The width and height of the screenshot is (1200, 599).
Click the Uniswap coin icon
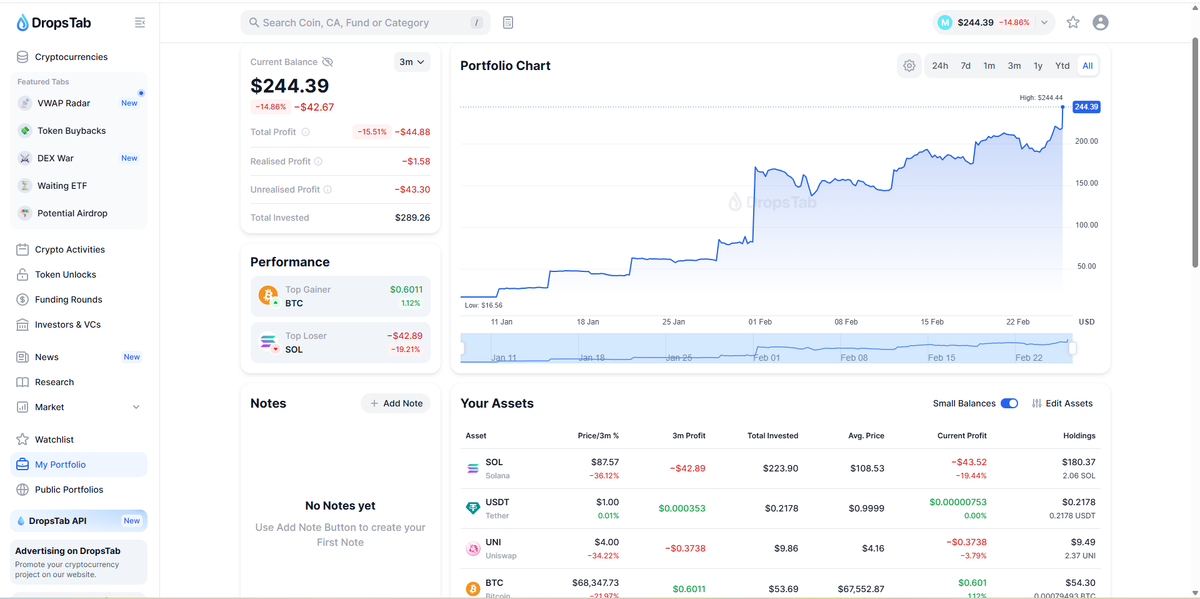click(x=473, y=549)
